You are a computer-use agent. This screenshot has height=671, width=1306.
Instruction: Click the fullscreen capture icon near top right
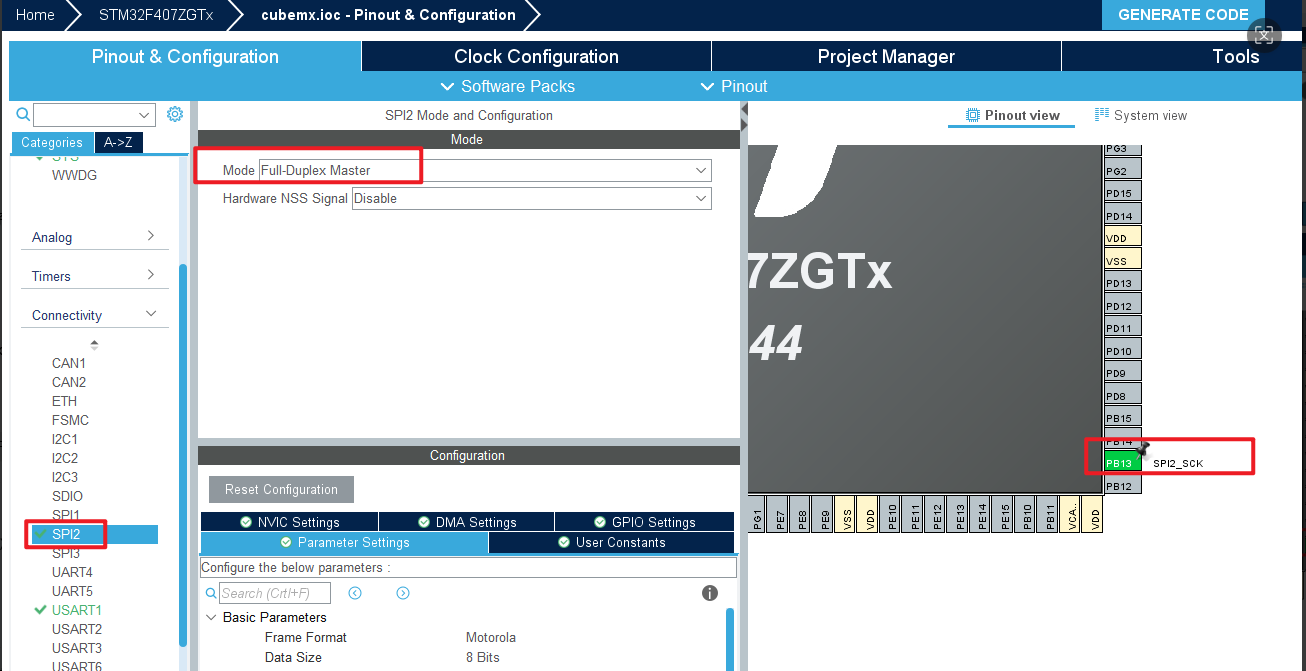click(1264, 36)
